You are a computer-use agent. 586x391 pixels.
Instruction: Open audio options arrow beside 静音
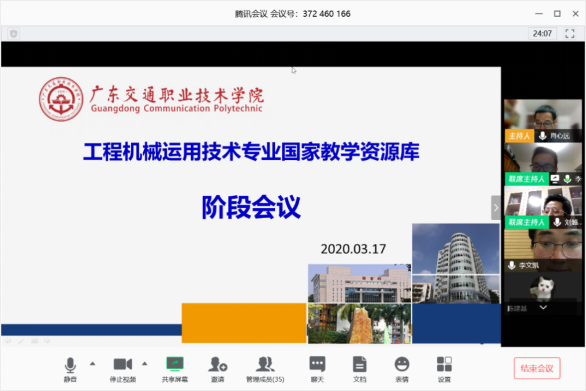(92, 364)
